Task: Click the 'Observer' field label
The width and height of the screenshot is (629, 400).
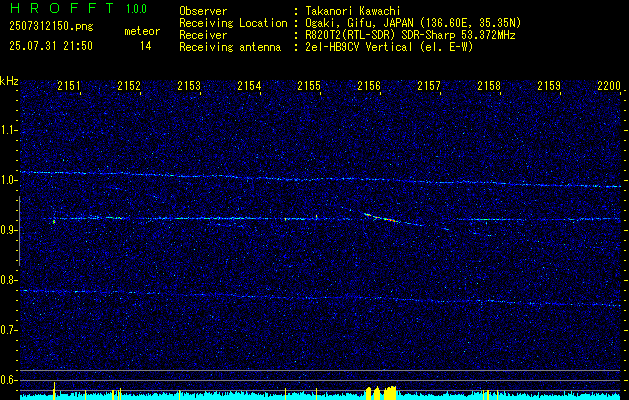Action: pos(203,11)
